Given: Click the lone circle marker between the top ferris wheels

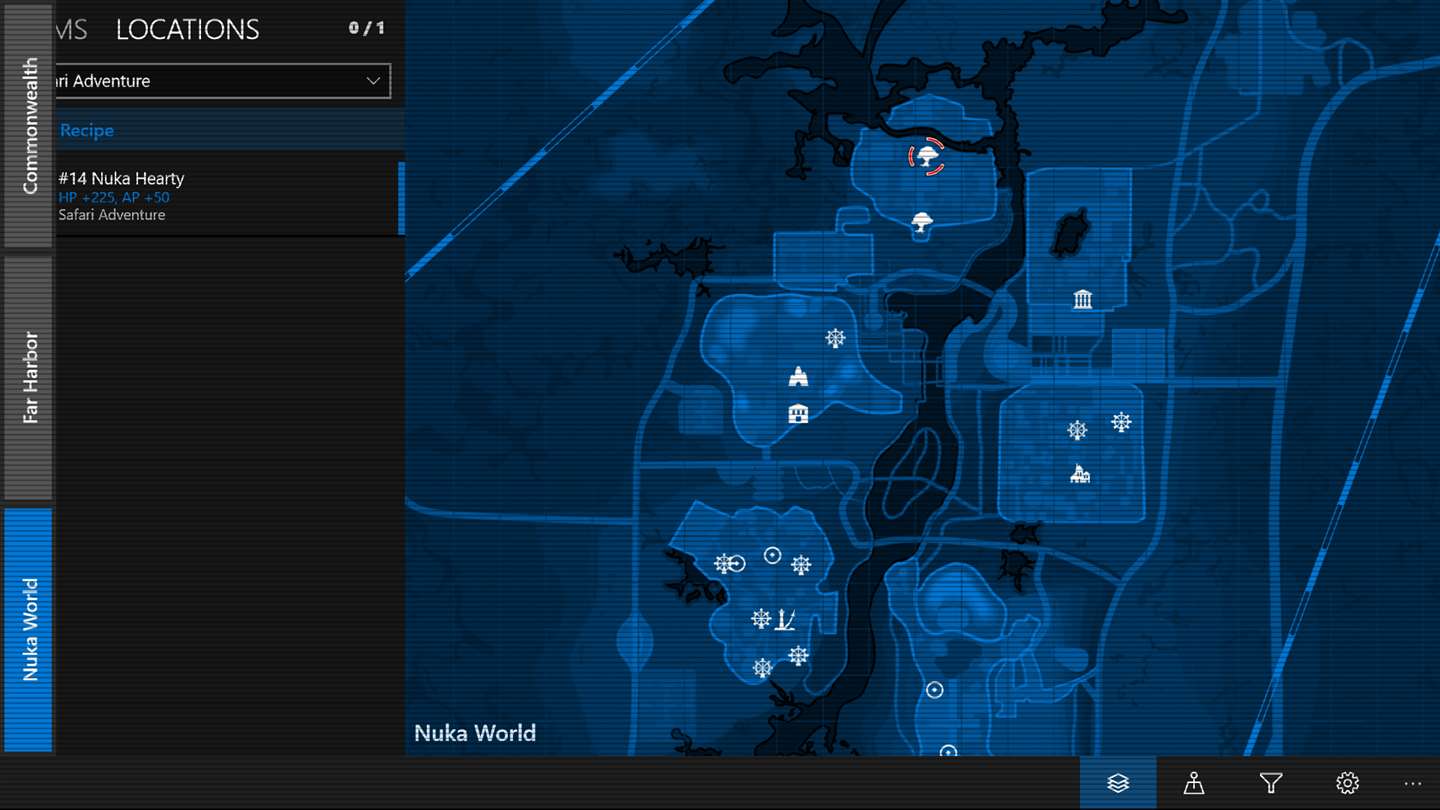Looking at the screenshot, I should (772, 555).
